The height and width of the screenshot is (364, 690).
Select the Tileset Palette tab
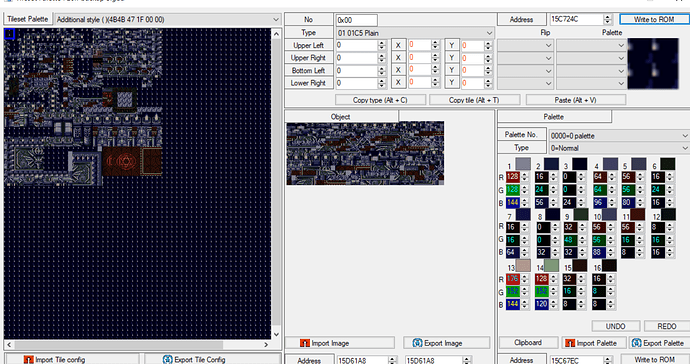pyautogui.click(x=27, y=19)
